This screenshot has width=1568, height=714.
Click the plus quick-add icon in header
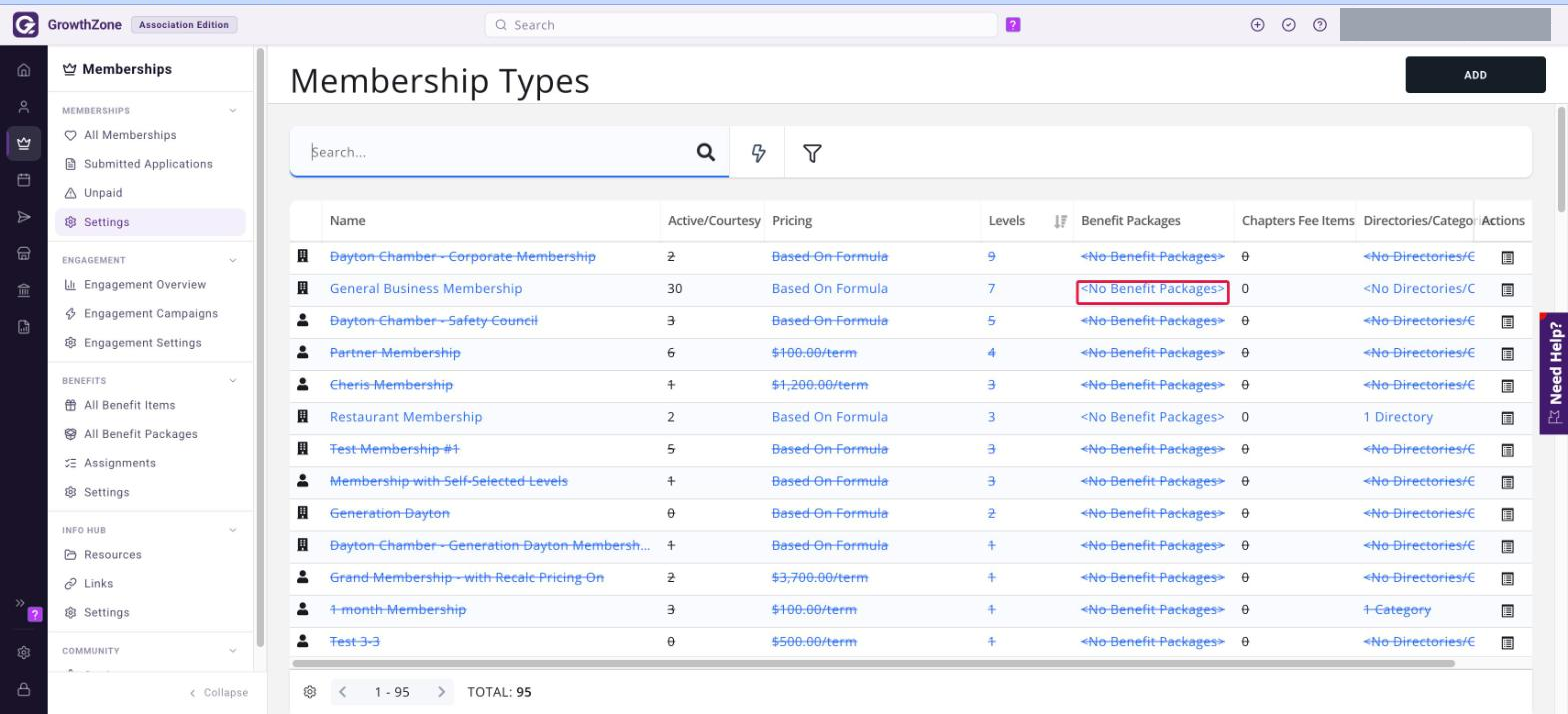(x=1258, y=25)
